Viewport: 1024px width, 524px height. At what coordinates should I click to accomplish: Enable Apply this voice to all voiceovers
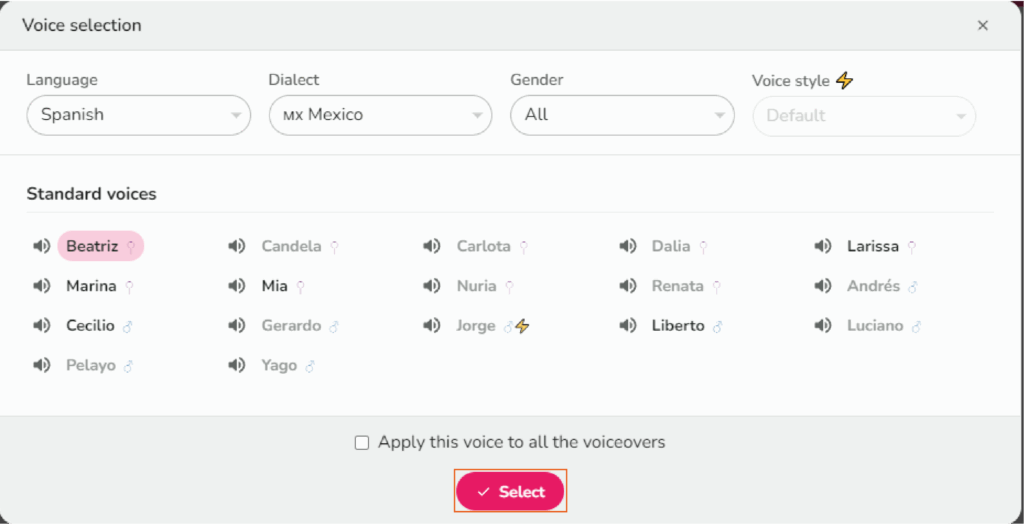pos(362,443)
